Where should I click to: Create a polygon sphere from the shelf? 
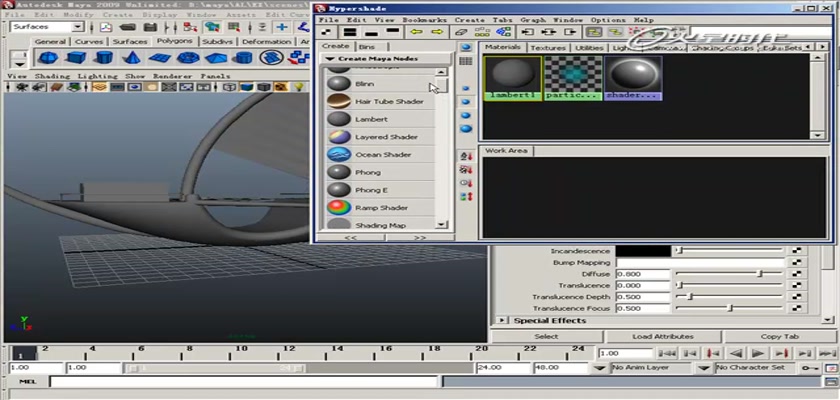48,57
